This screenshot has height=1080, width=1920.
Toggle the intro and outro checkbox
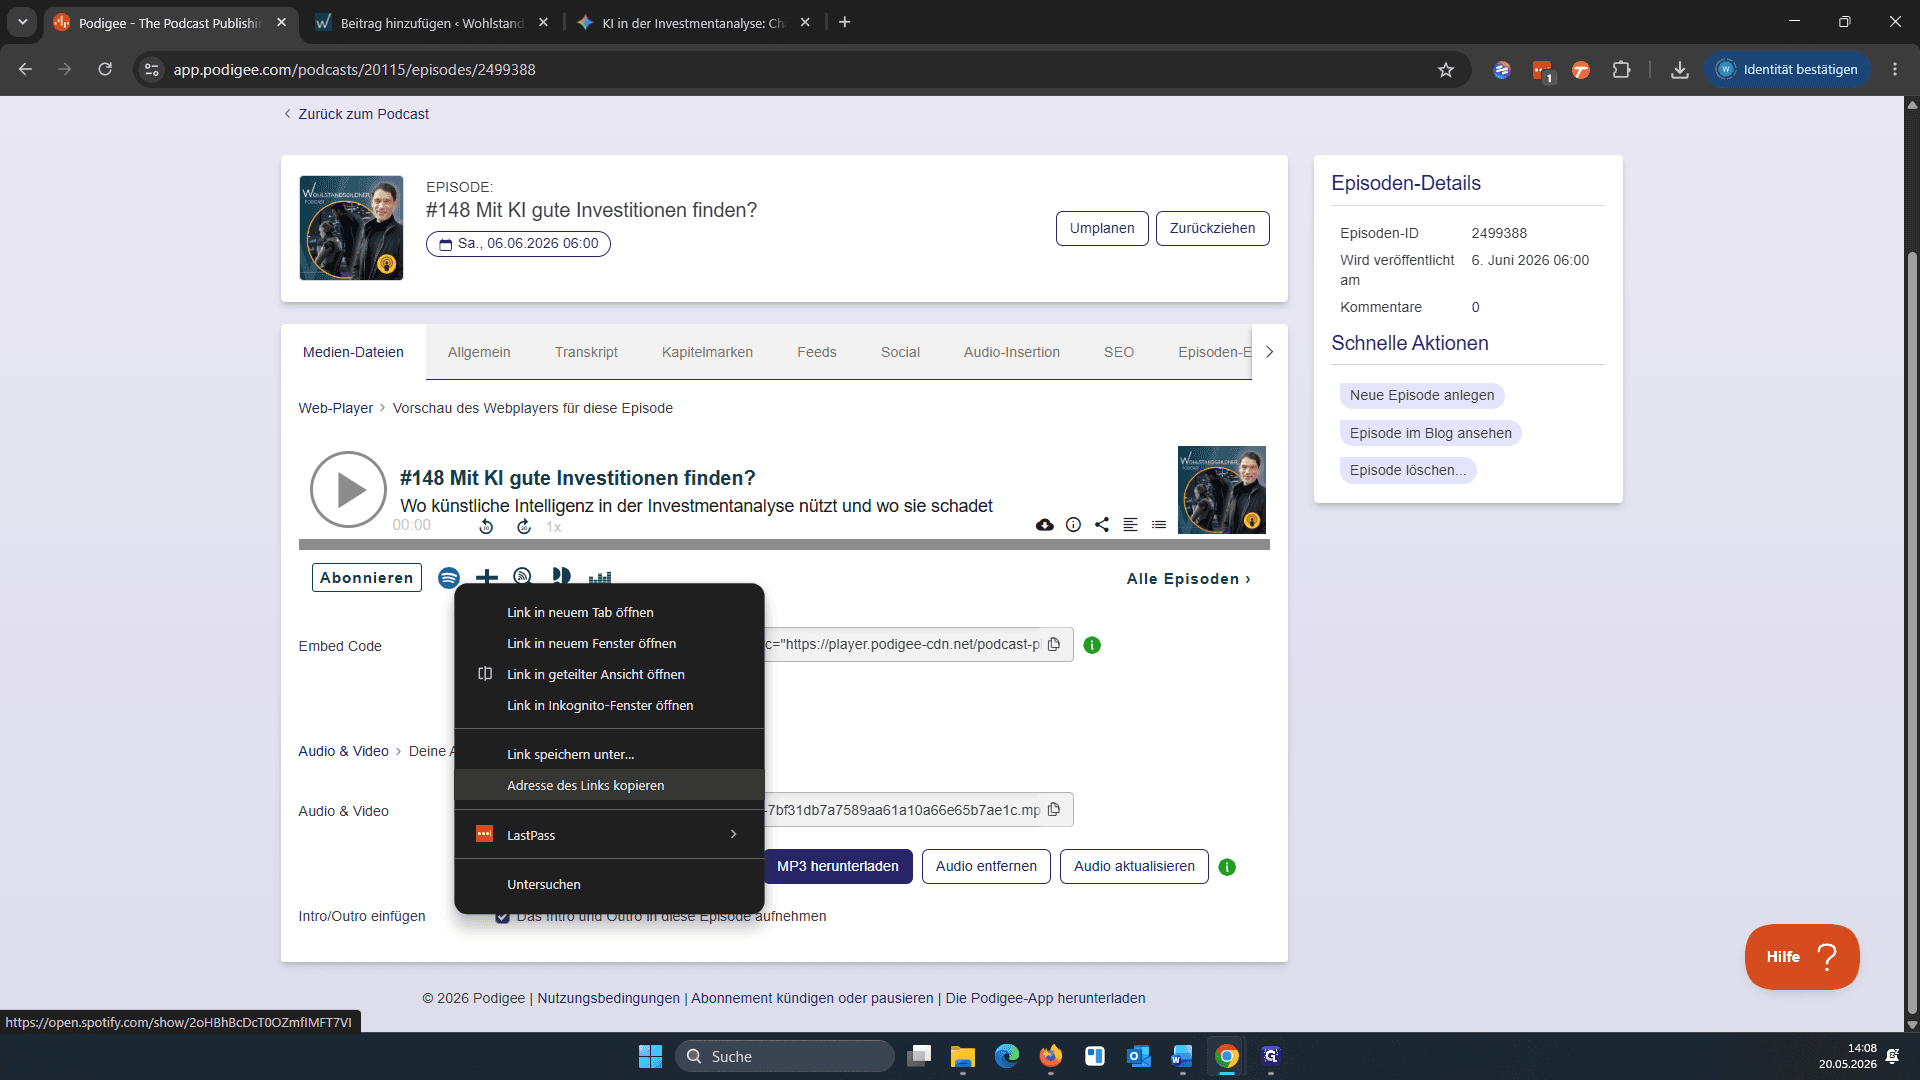click(x=502, y=916)
